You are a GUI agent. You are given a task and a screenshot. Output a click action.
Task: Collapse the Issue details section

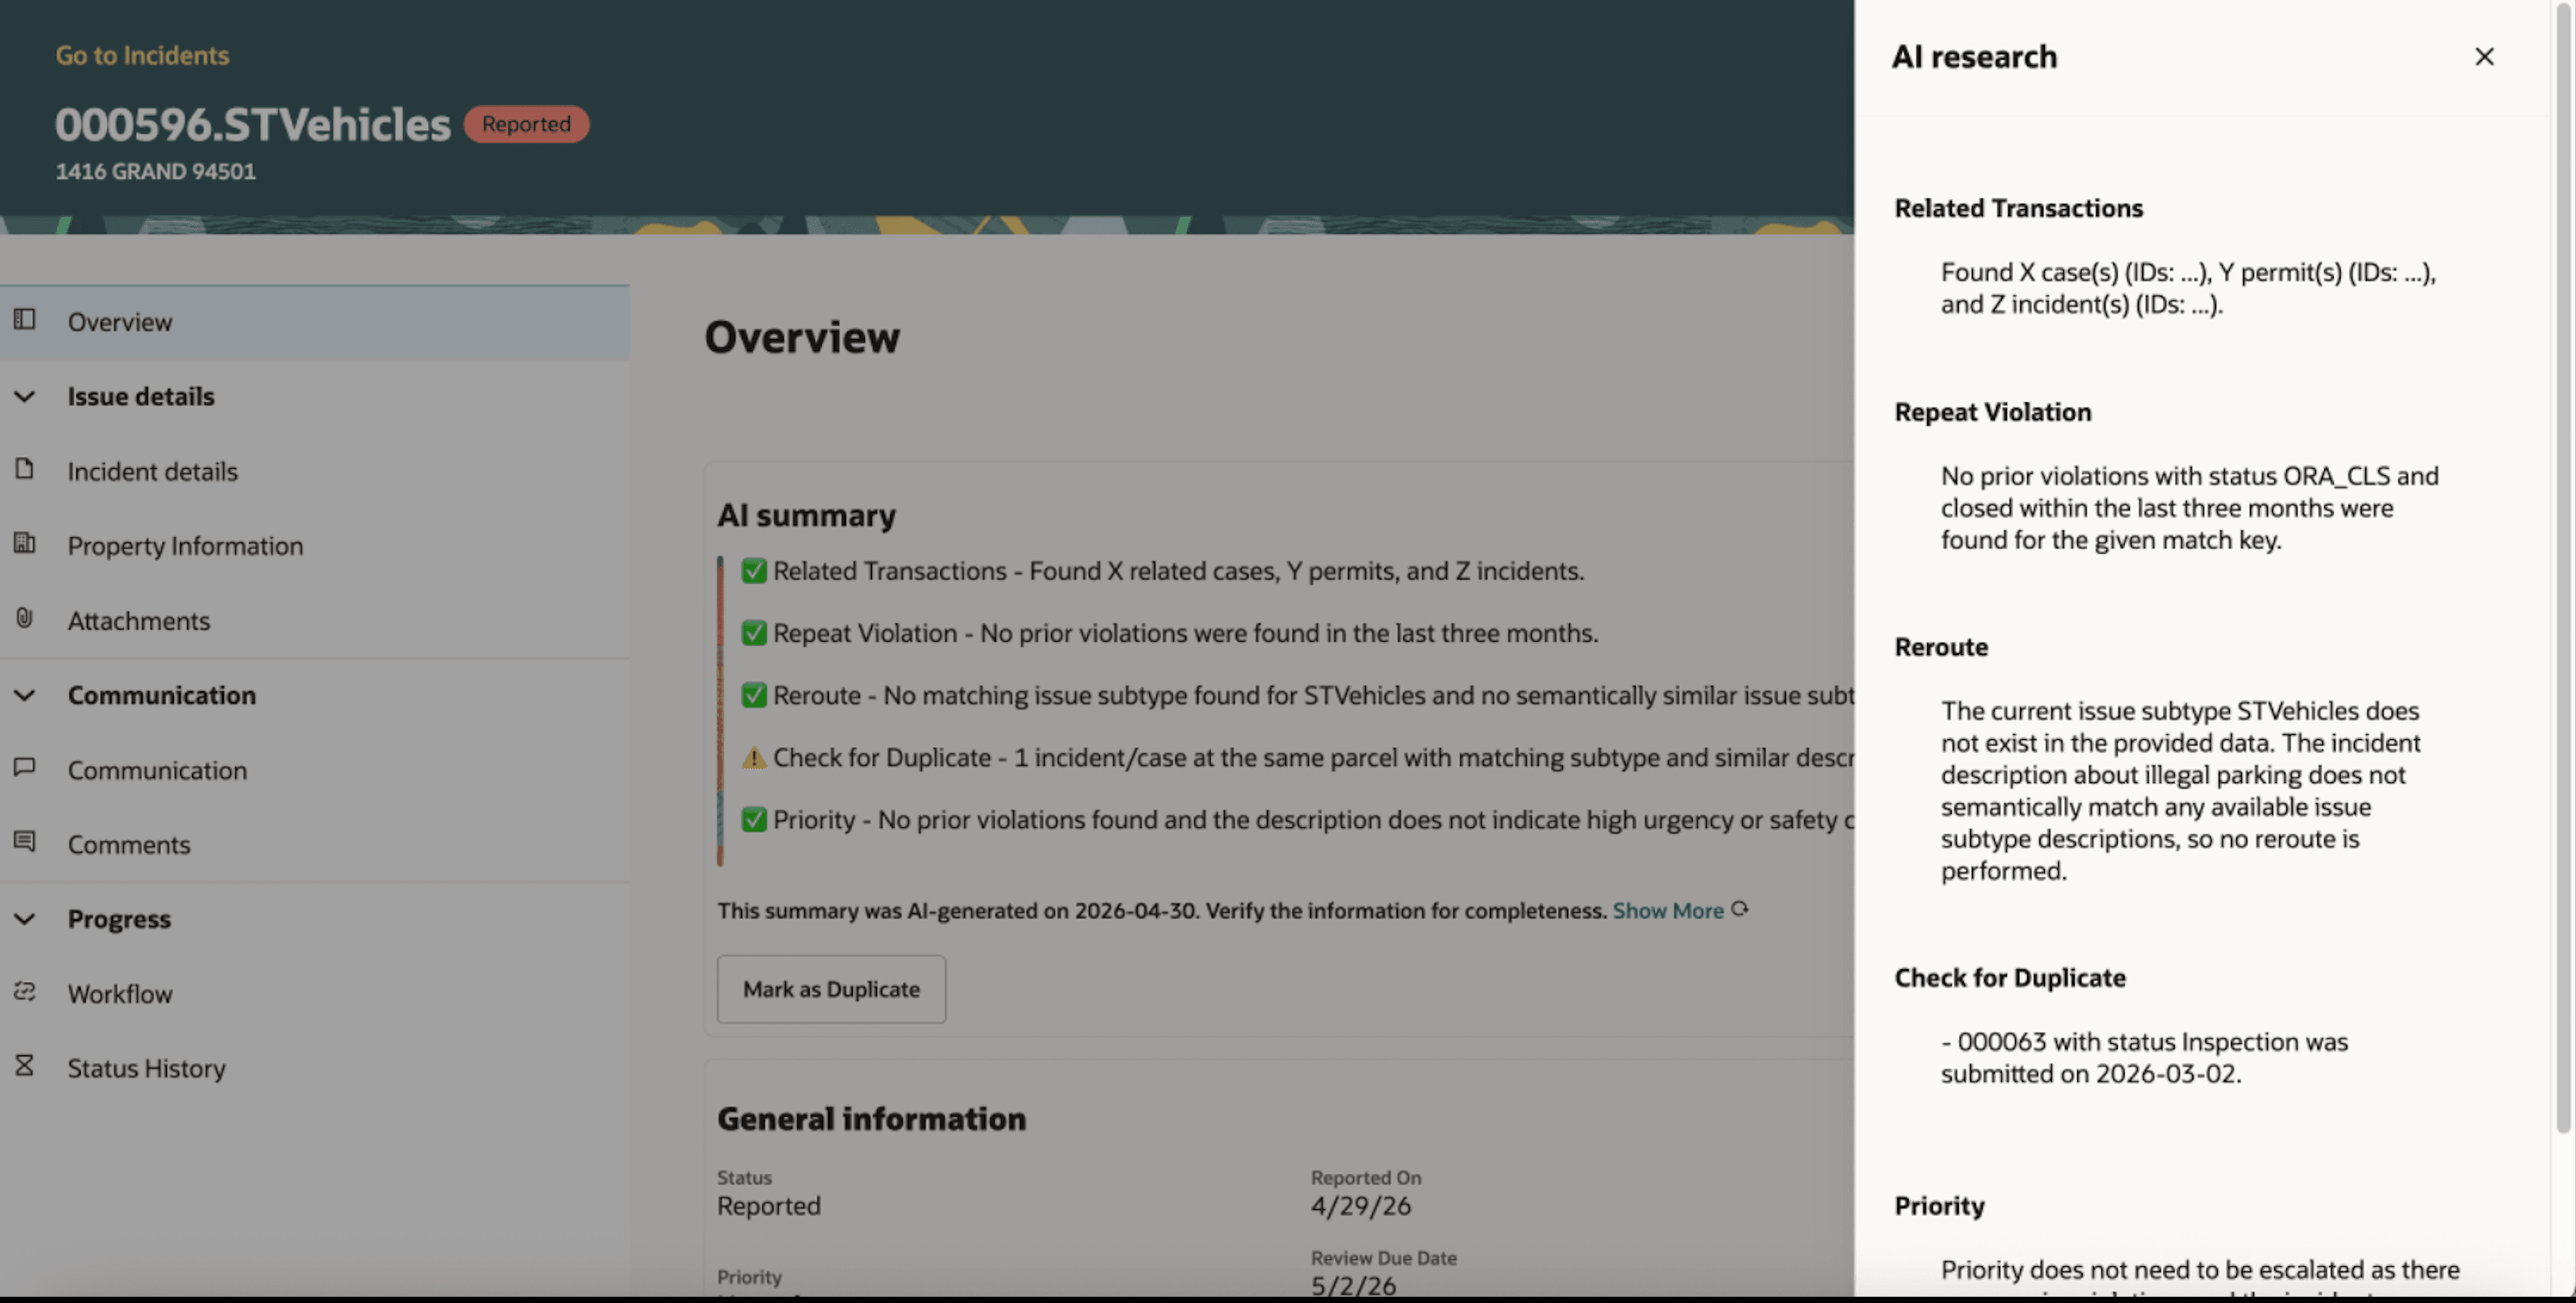25,397
